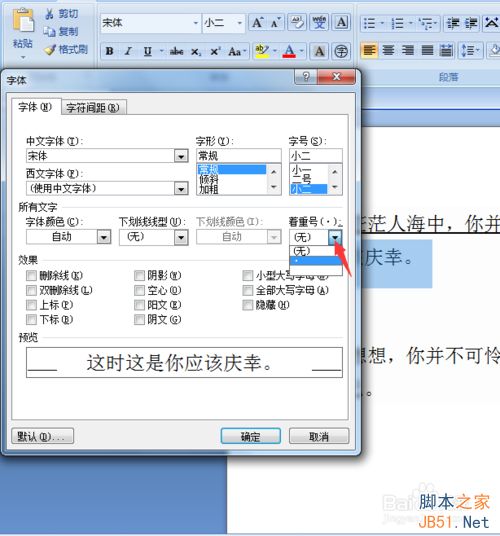Switch to the 字符间距 tab

93,108
